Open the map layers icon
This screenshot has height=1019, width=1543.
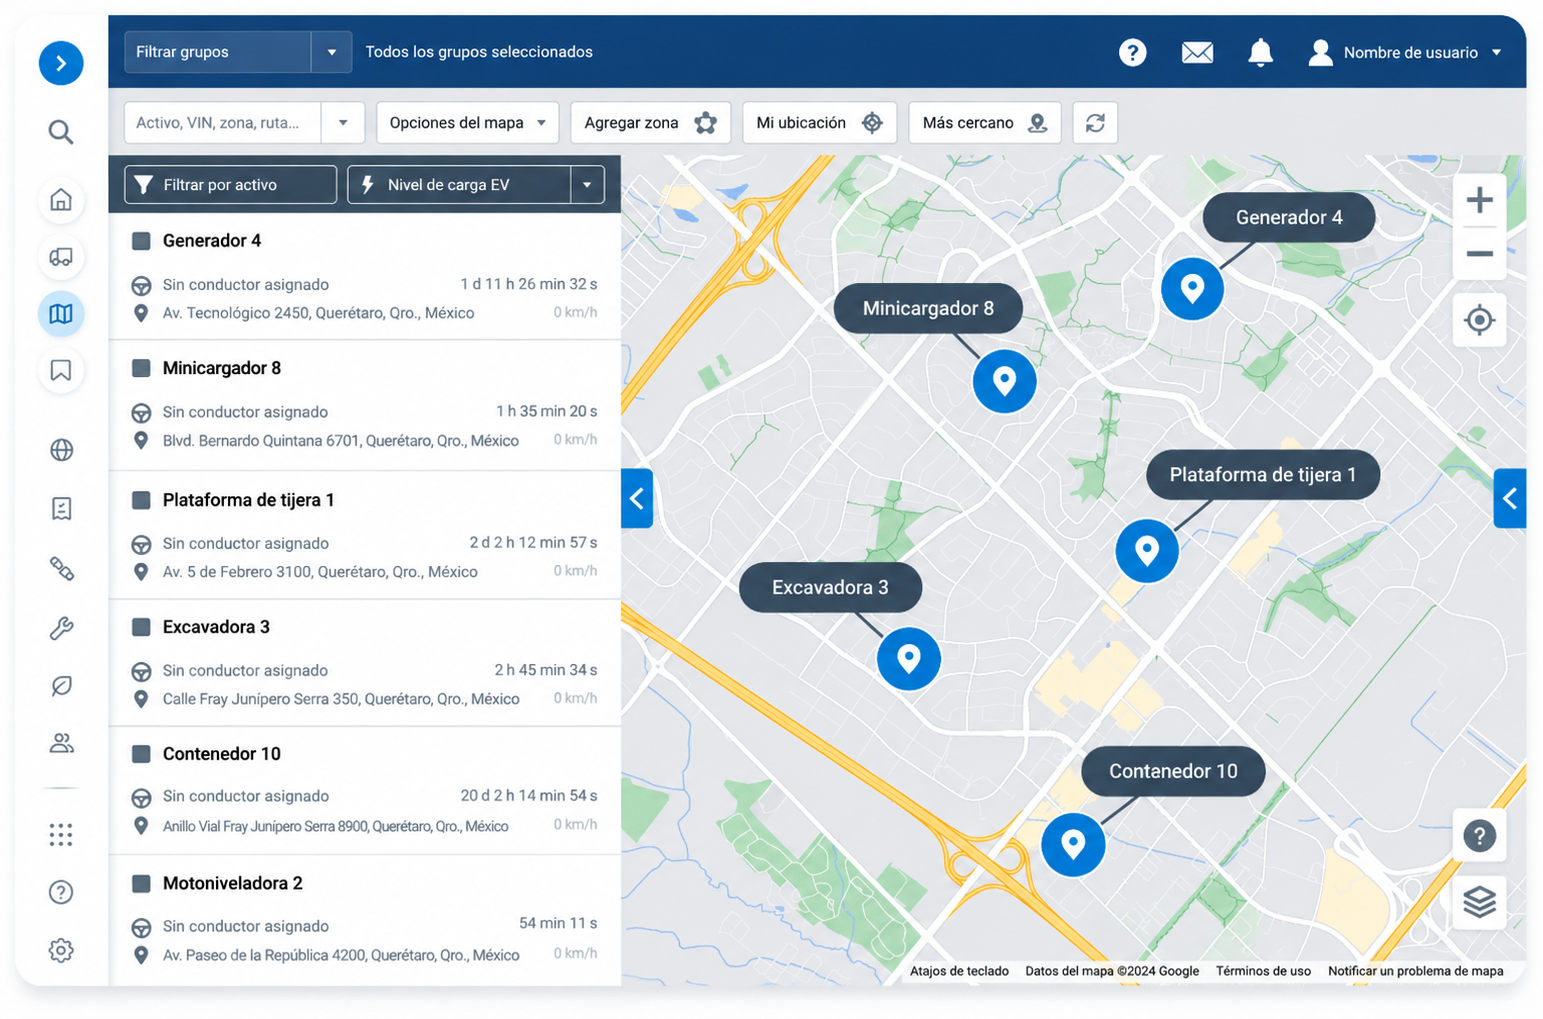pos(1479,902)
